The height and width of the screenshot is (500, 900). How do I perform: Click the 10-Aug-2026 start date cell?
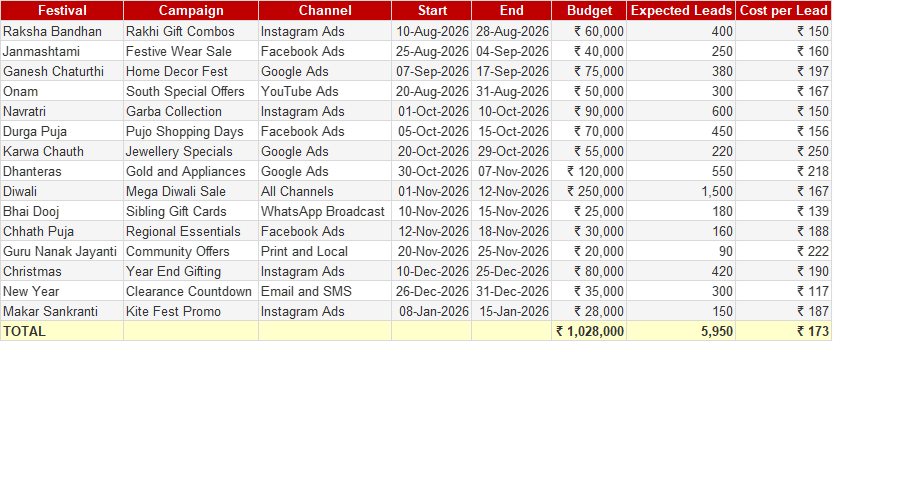(432, 31)
